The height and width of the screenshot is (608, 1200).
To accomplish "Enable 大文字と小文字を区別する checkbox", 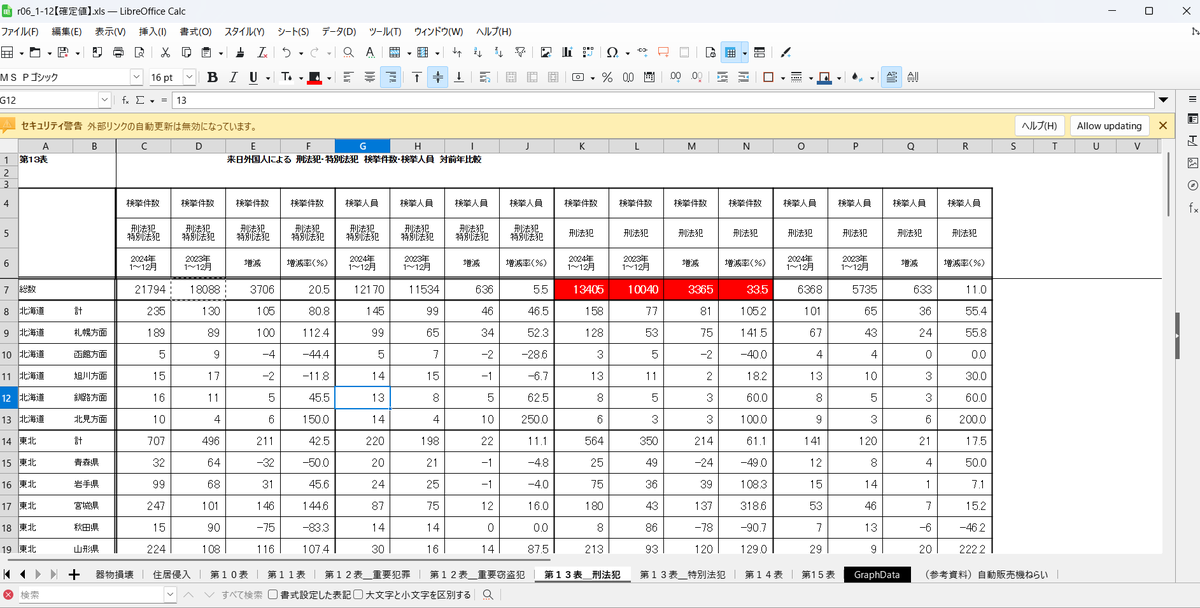I will pos(357,594).
